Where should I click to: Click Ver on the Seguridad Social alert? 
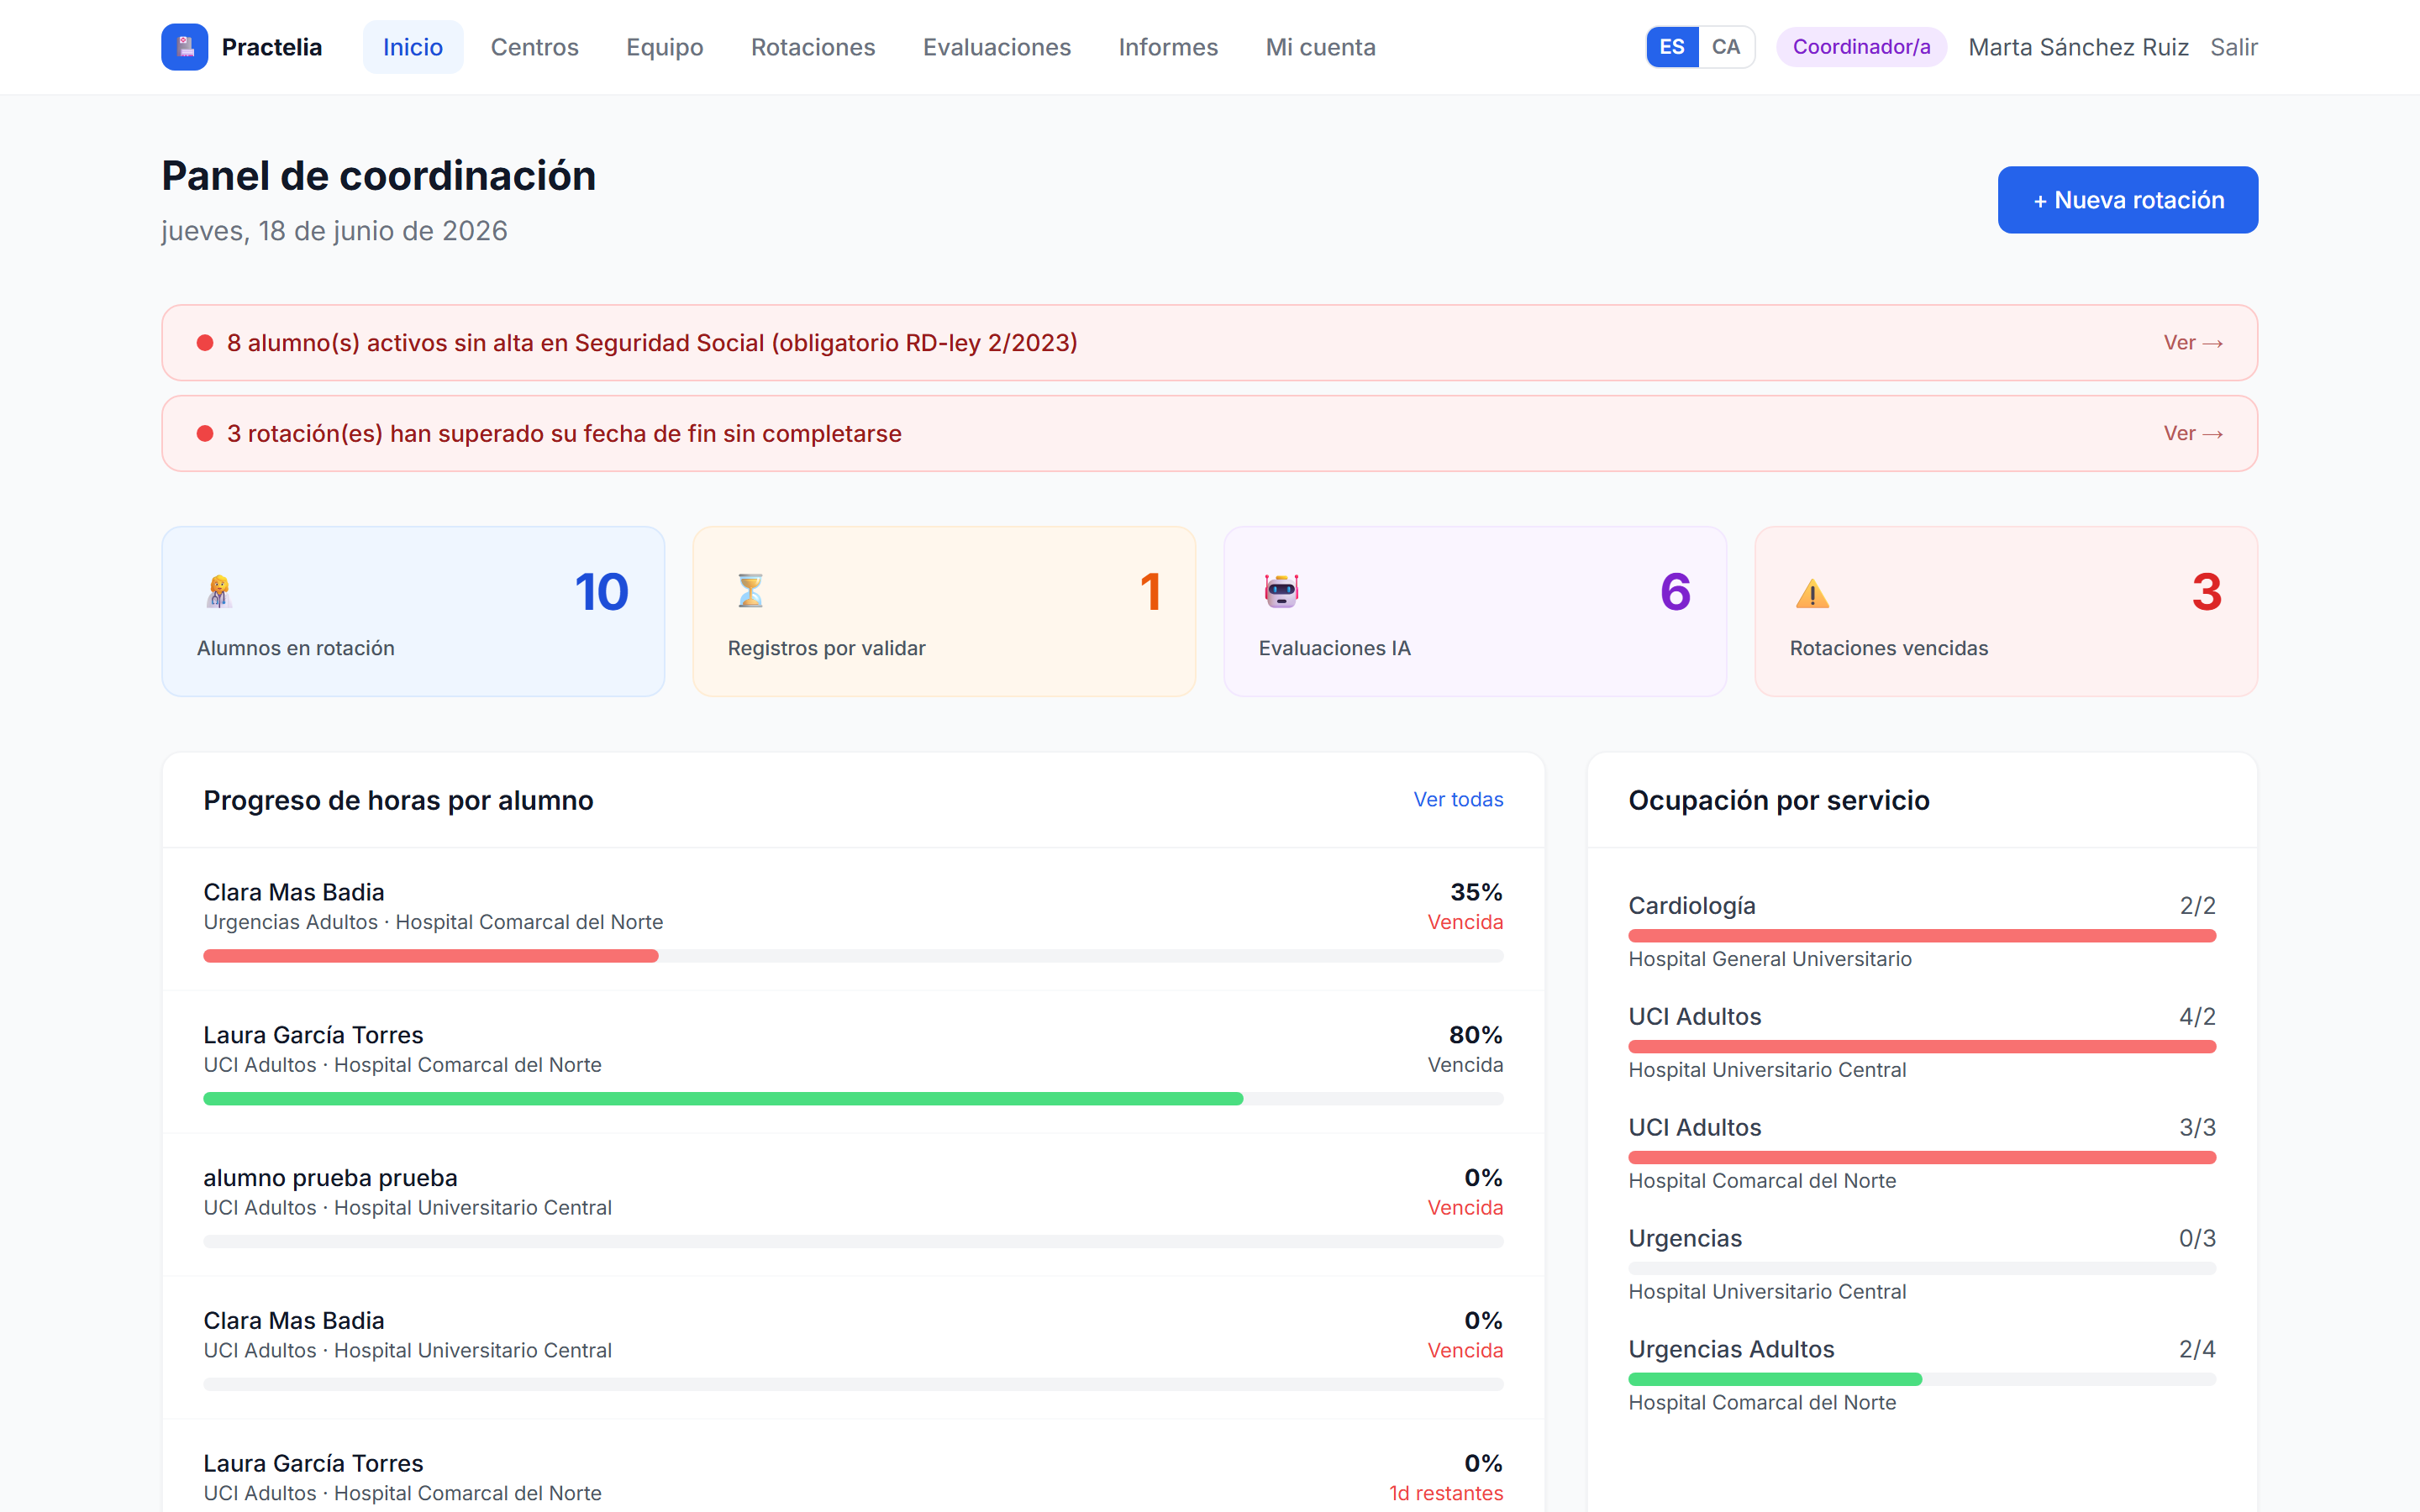pyautogui.click(x=2193, y=343)
